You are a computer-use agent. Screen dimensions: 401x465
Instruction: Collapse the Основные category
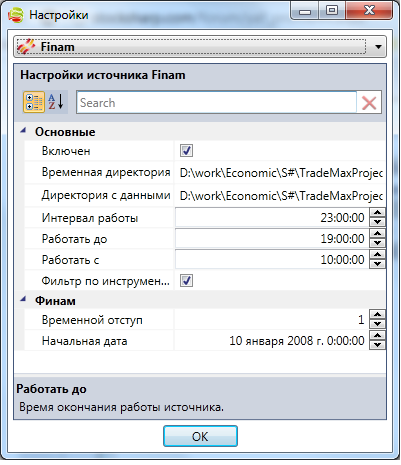pos(23,131)
